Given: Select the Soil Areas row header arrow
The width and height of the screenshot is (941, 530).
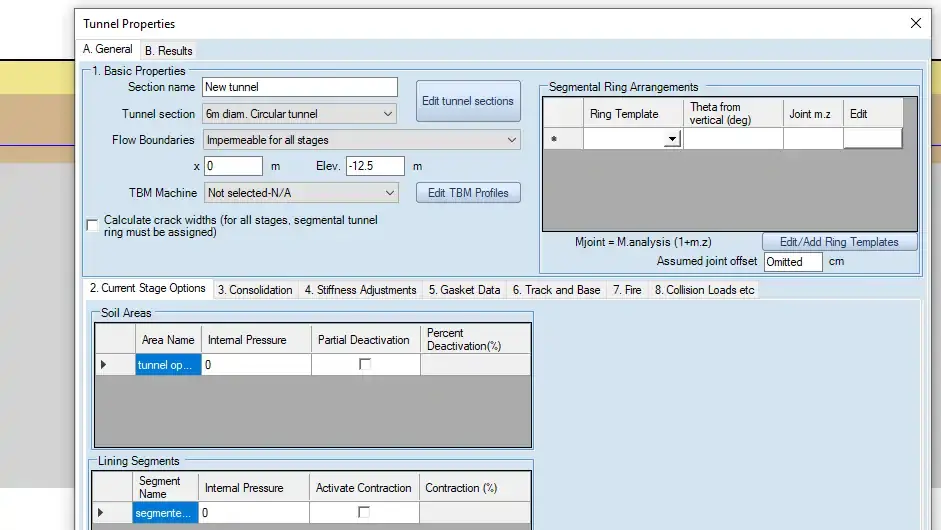Looking at the screenshot, I should 115,365.
